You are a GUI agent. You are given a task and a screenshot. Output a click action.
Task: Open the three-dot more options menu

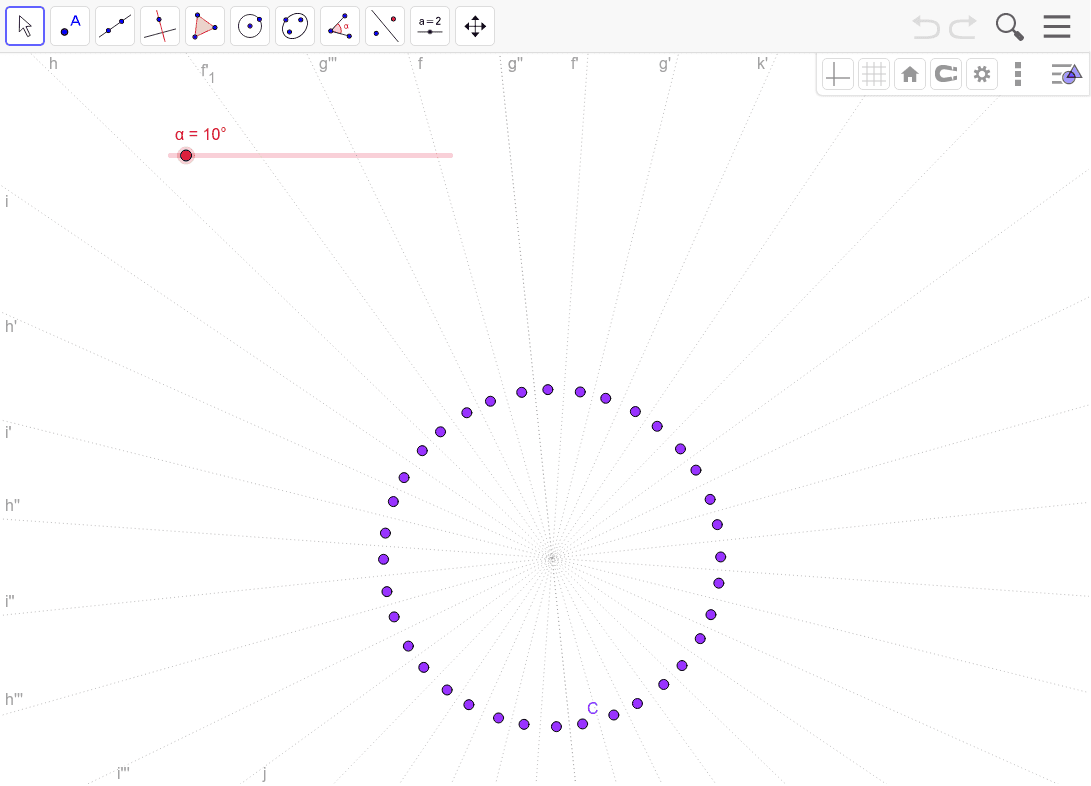(x=1018, y=74)
